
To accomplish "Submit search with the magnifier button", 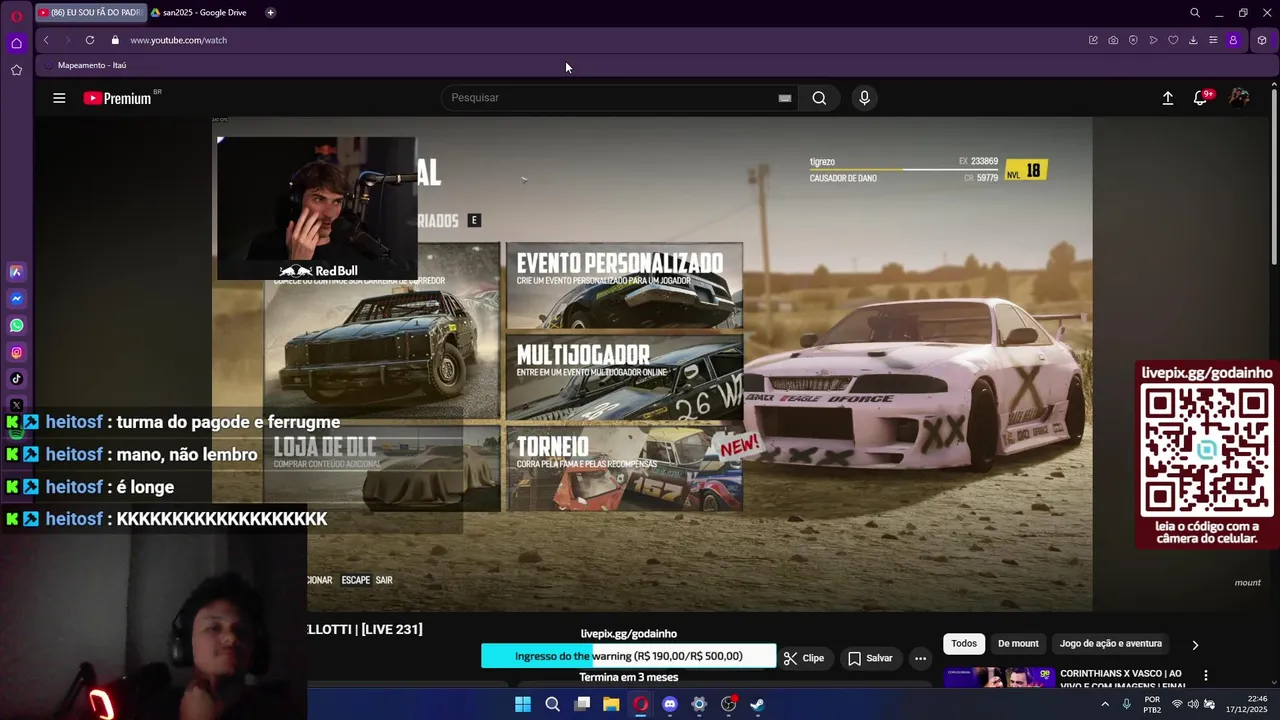I will pyautogui.click(x=819, y=98).
